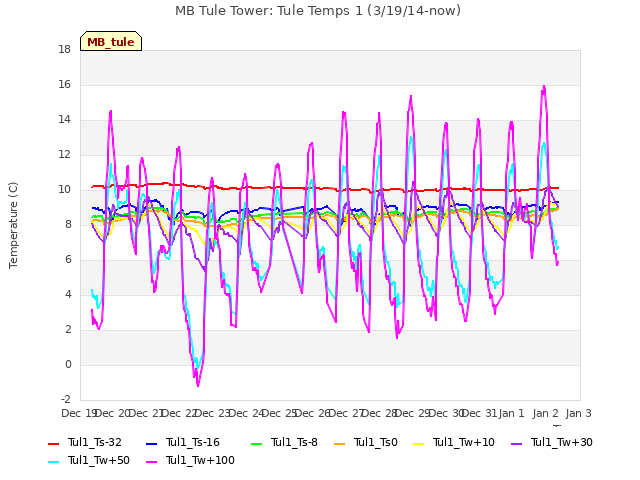Click the 14 y-axis tick label
Screen dimensions: 640x480
[x=64, y=120]
